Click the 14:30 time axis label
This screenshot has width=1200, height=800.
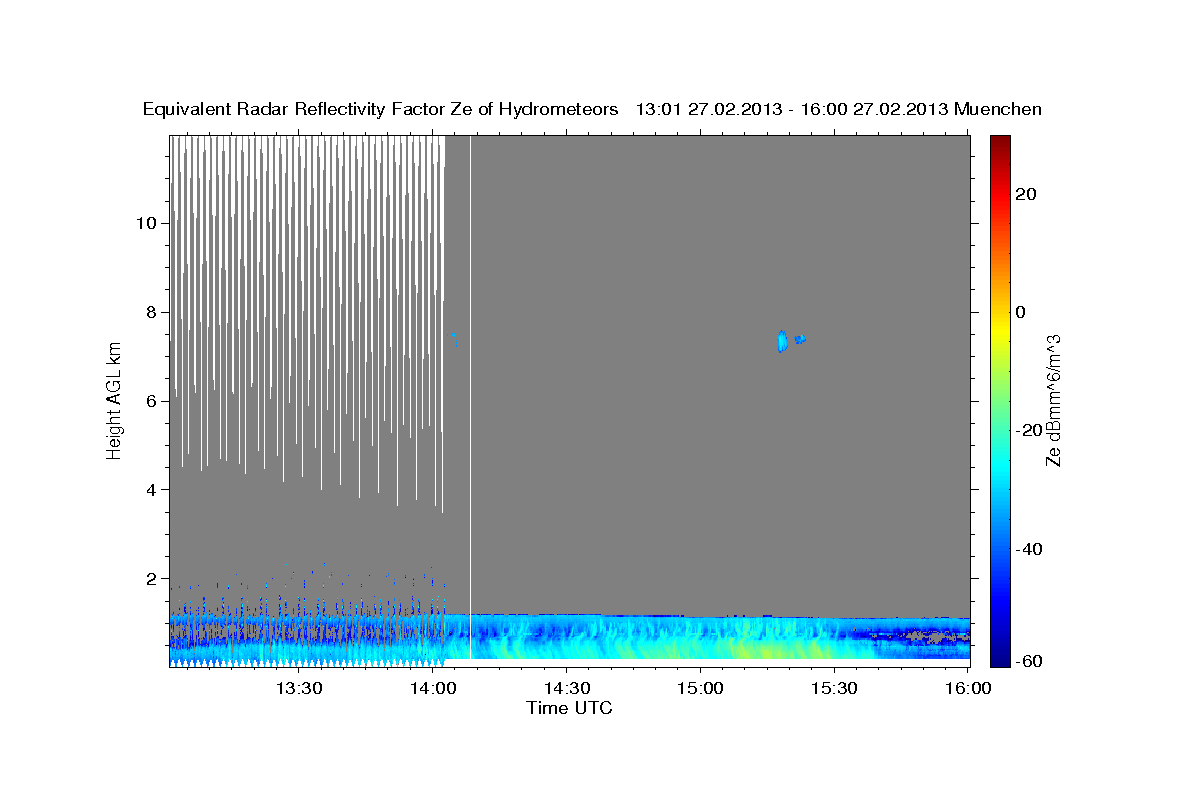pos(567,689)
